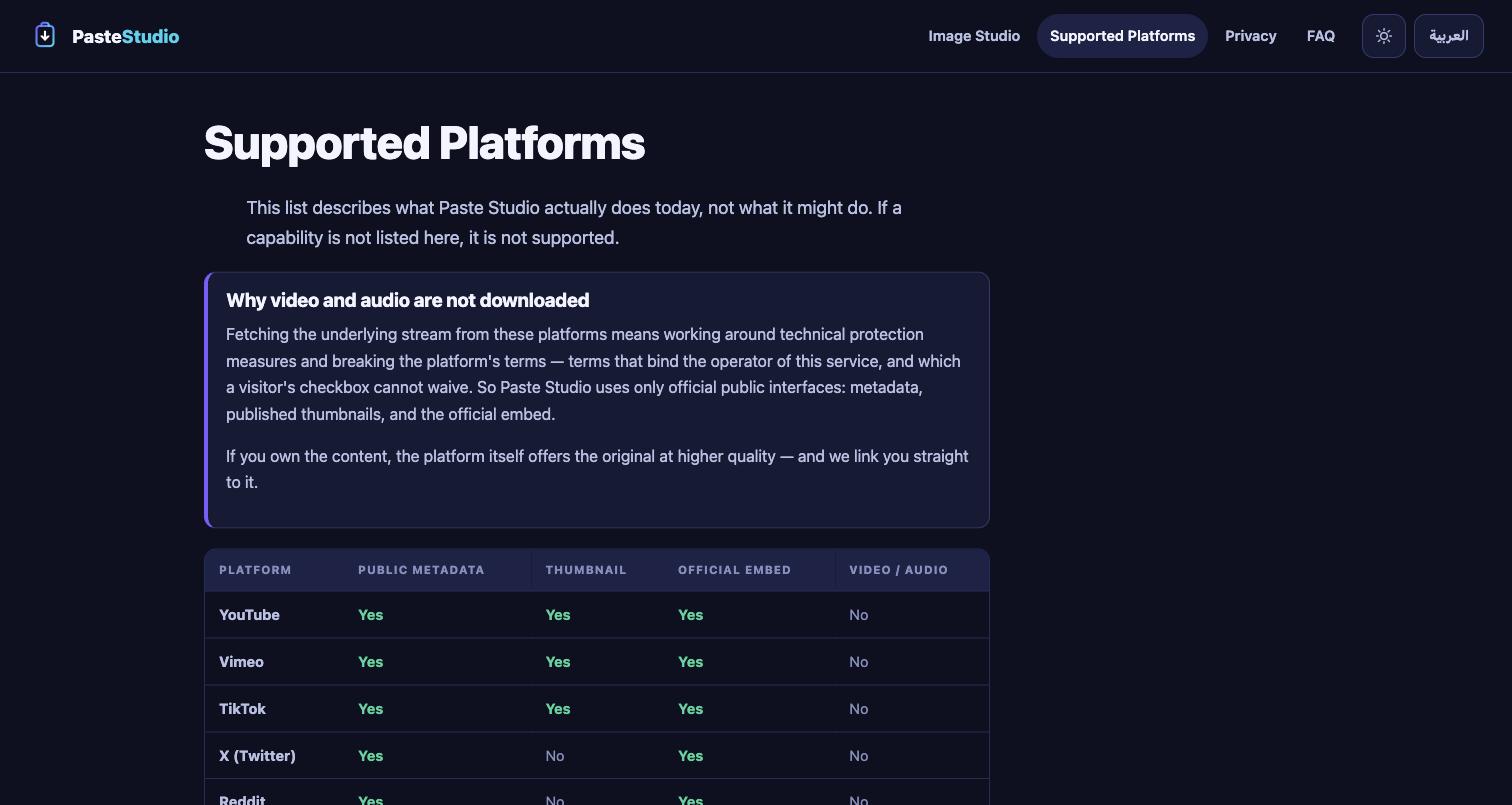The width and height of the screenshot is (1512, 805).
Task: Click the 'Why video and audio are not downloaded' heading
Action: pos(407,300)
